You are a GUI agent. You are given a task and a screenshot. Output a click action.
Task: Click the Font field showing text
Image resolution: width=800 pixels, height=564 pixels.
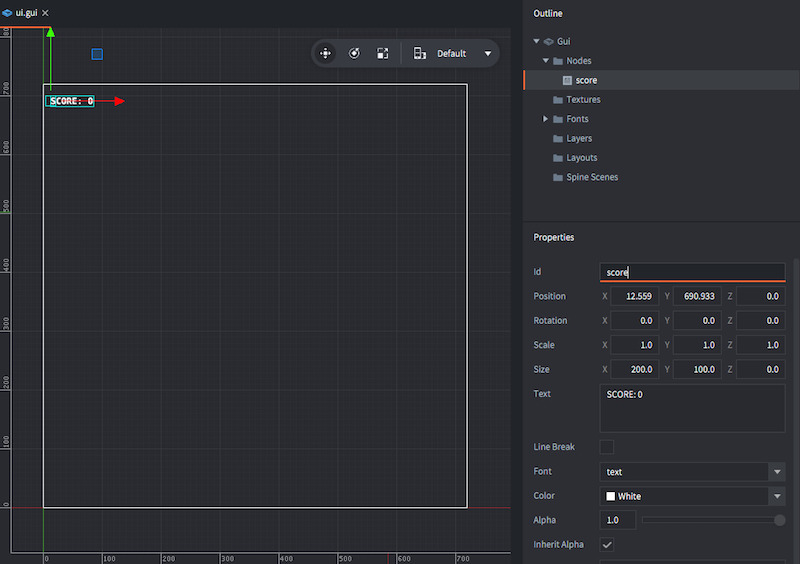pyautogui.click(x=684, y=472)
